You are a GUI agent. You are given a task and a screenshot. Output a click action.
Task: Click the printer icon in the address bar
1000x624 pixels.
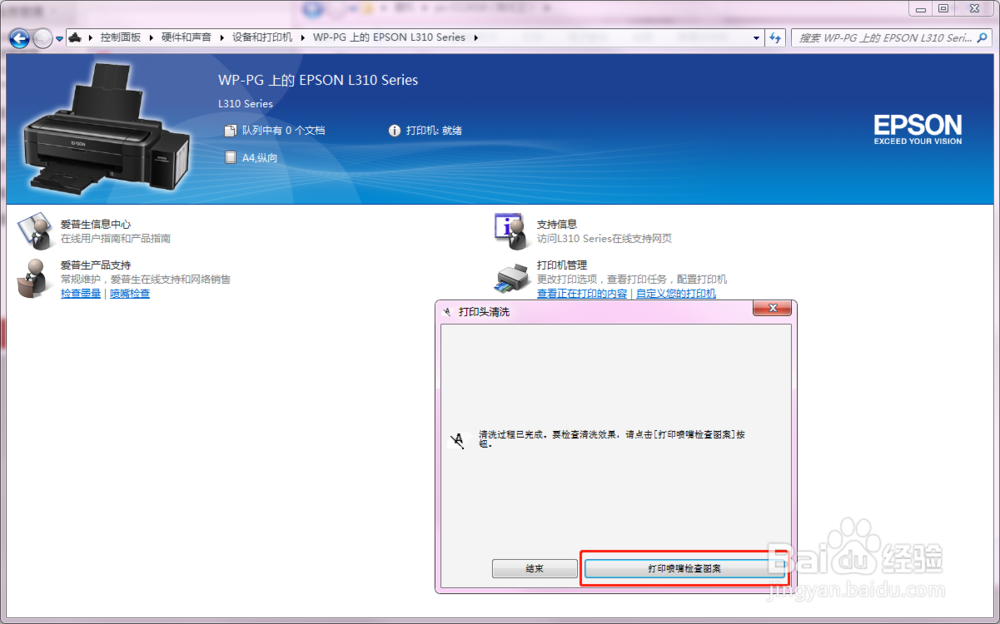pos(75,38)
